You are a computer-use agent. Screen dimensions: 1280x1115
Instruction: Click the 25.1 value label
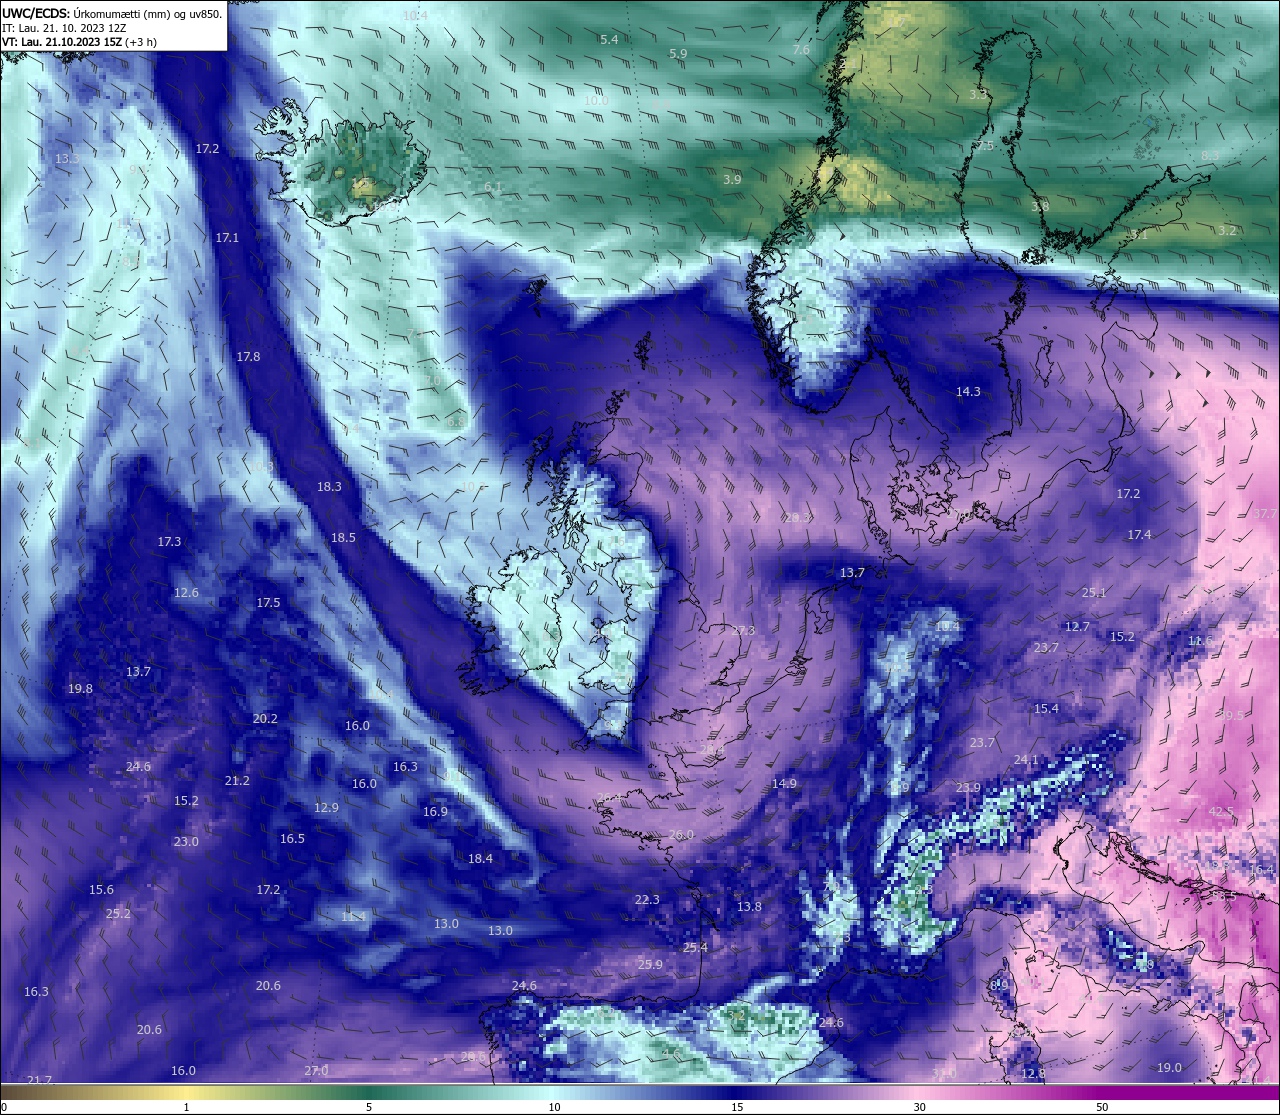click(x=1094, y=593)
